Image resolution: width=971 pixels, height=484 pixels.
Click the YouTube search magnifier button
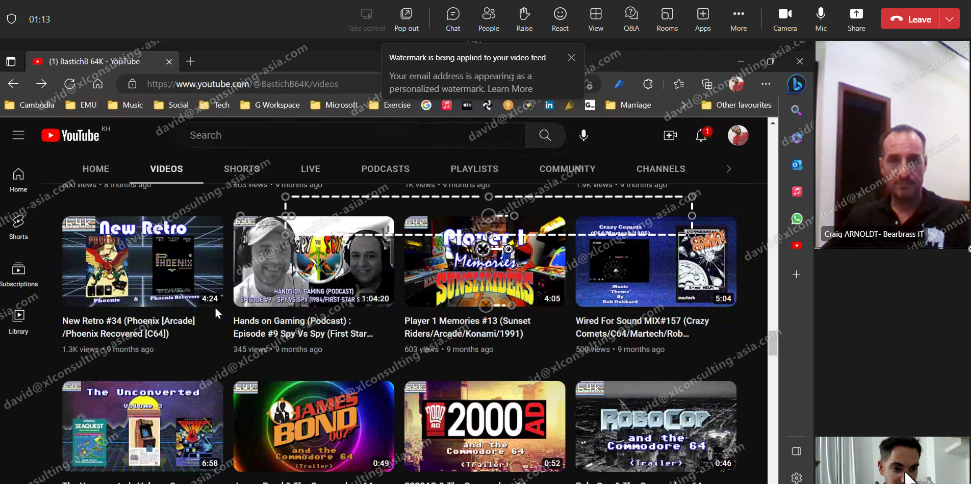(545, 135)
